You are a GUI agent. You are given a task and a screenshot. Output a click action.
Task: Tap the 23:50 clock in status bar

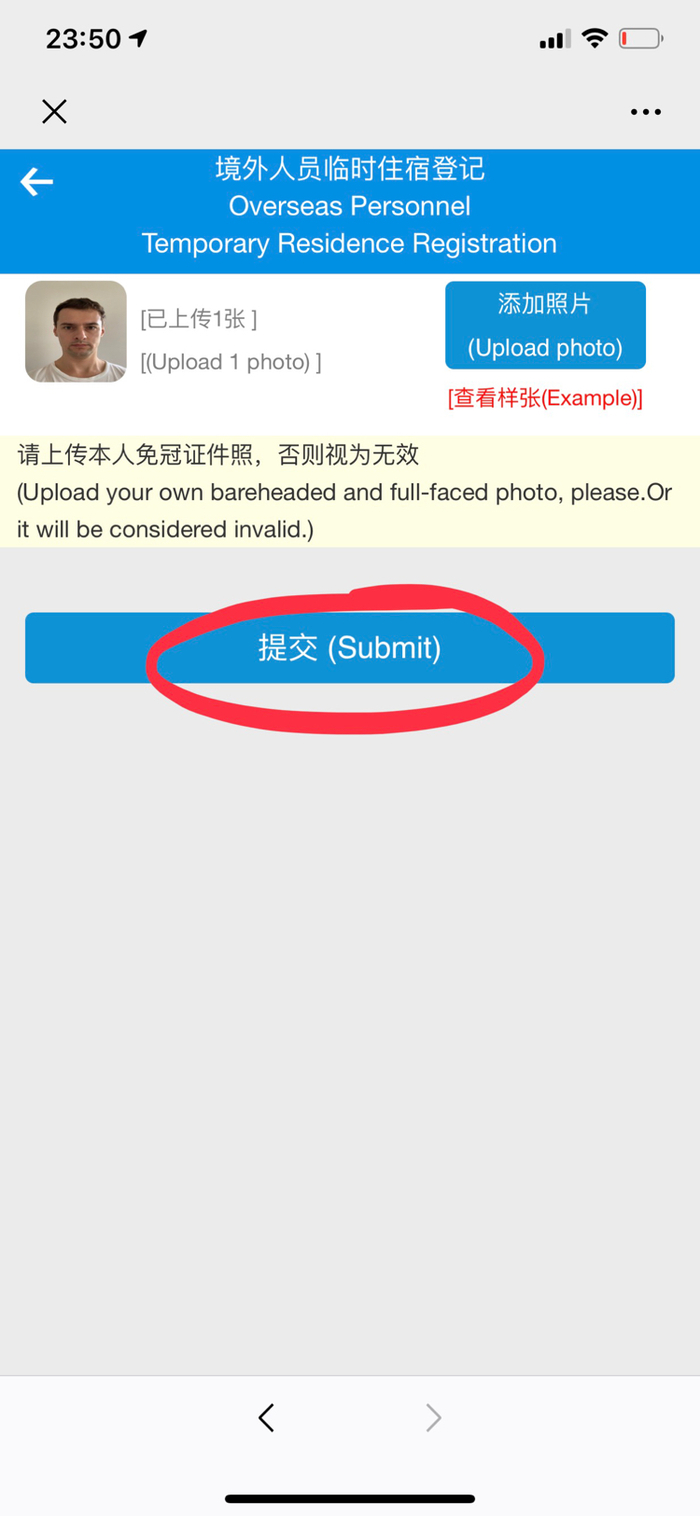[83, 39]
